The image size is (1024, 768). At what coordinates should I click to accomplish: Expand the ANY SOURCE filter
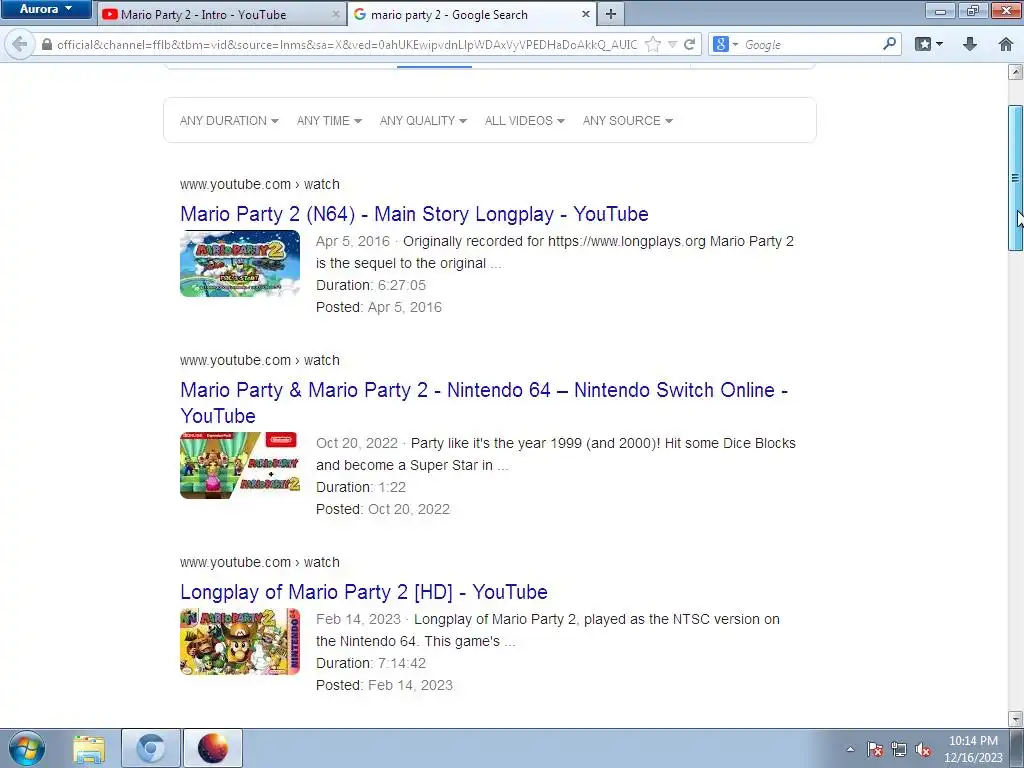click(628, 121)
